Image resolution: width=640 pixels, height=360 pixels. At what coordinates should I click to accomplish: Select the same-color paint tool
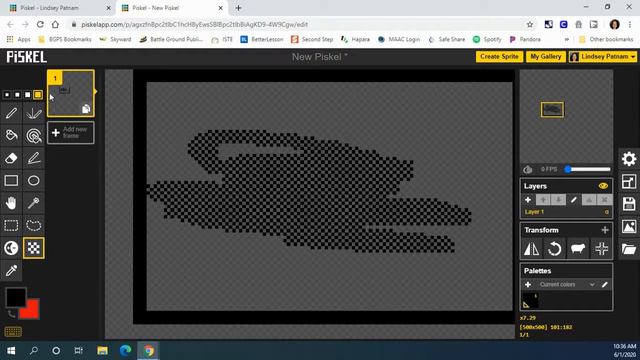(x=33, y=136)
